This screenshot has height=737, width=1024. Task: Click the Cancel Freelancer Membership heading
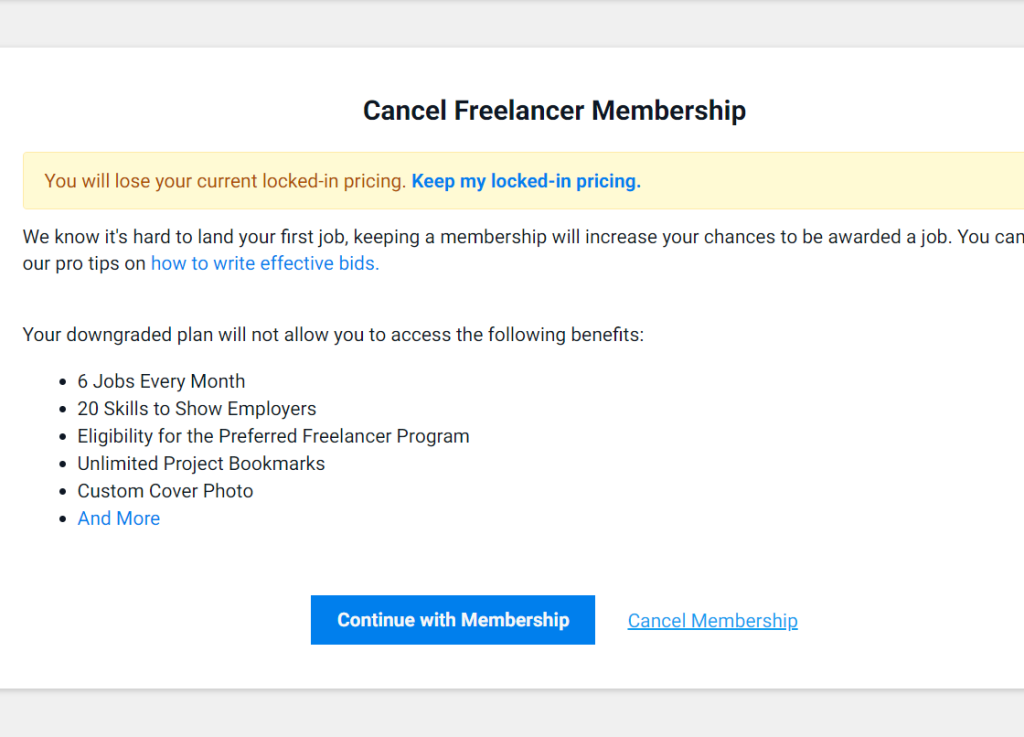point(554,110)
